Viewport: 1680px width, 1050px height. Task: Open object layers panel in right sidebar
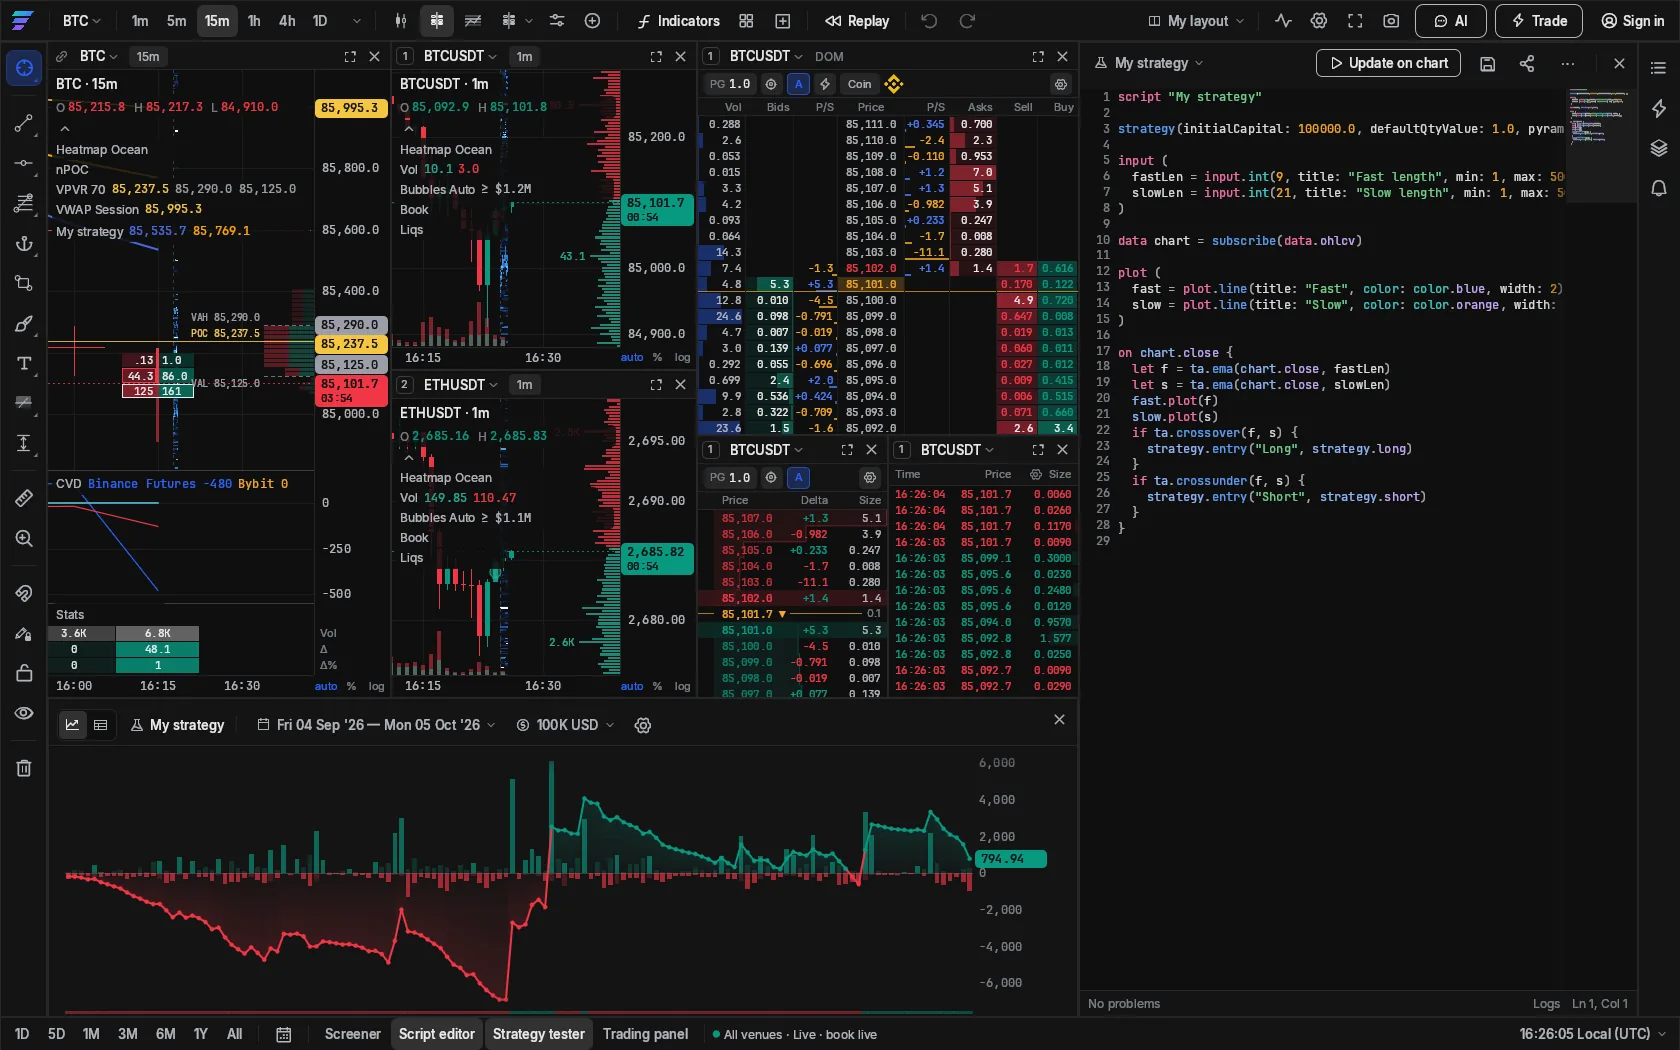coord(1659,148)
